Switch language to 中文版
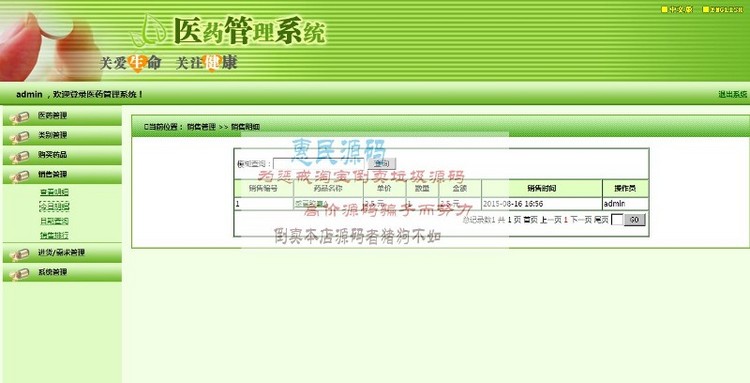Image resolution: width=750 pixels, height=383 pixels. tap(677, 10)
